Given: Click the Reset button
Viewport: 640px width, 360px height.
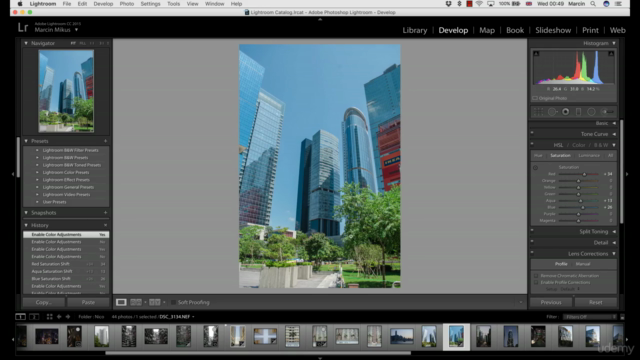Looking at the screenshot, I should point(596,302).
